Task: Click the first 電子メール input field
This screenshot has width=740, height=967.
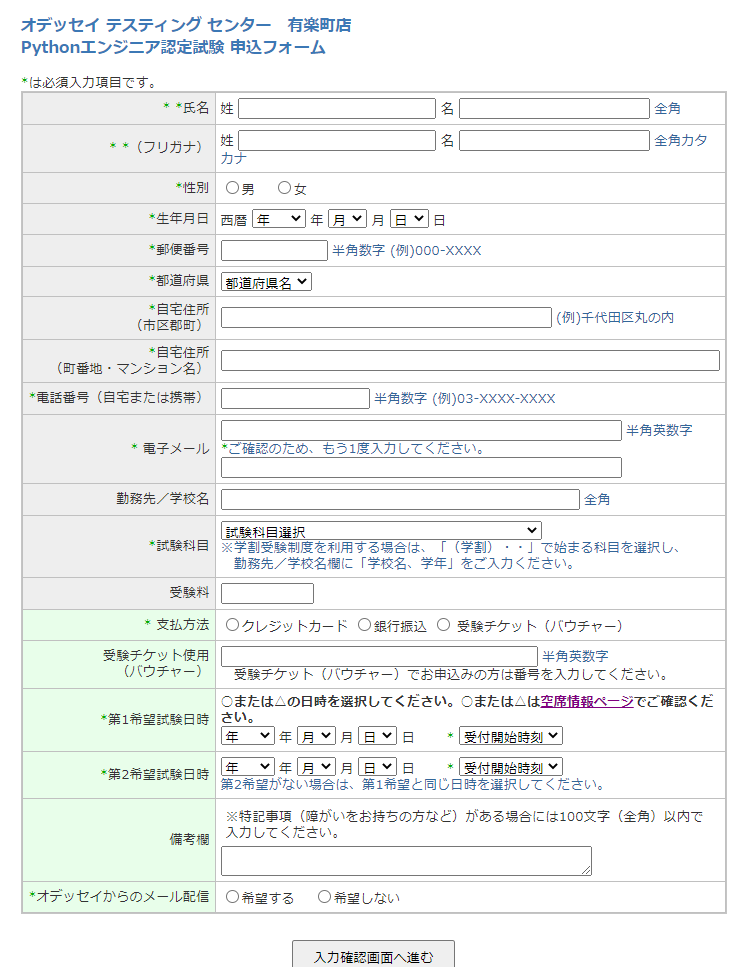Action: pyautogui.click(x=421, y=430)
